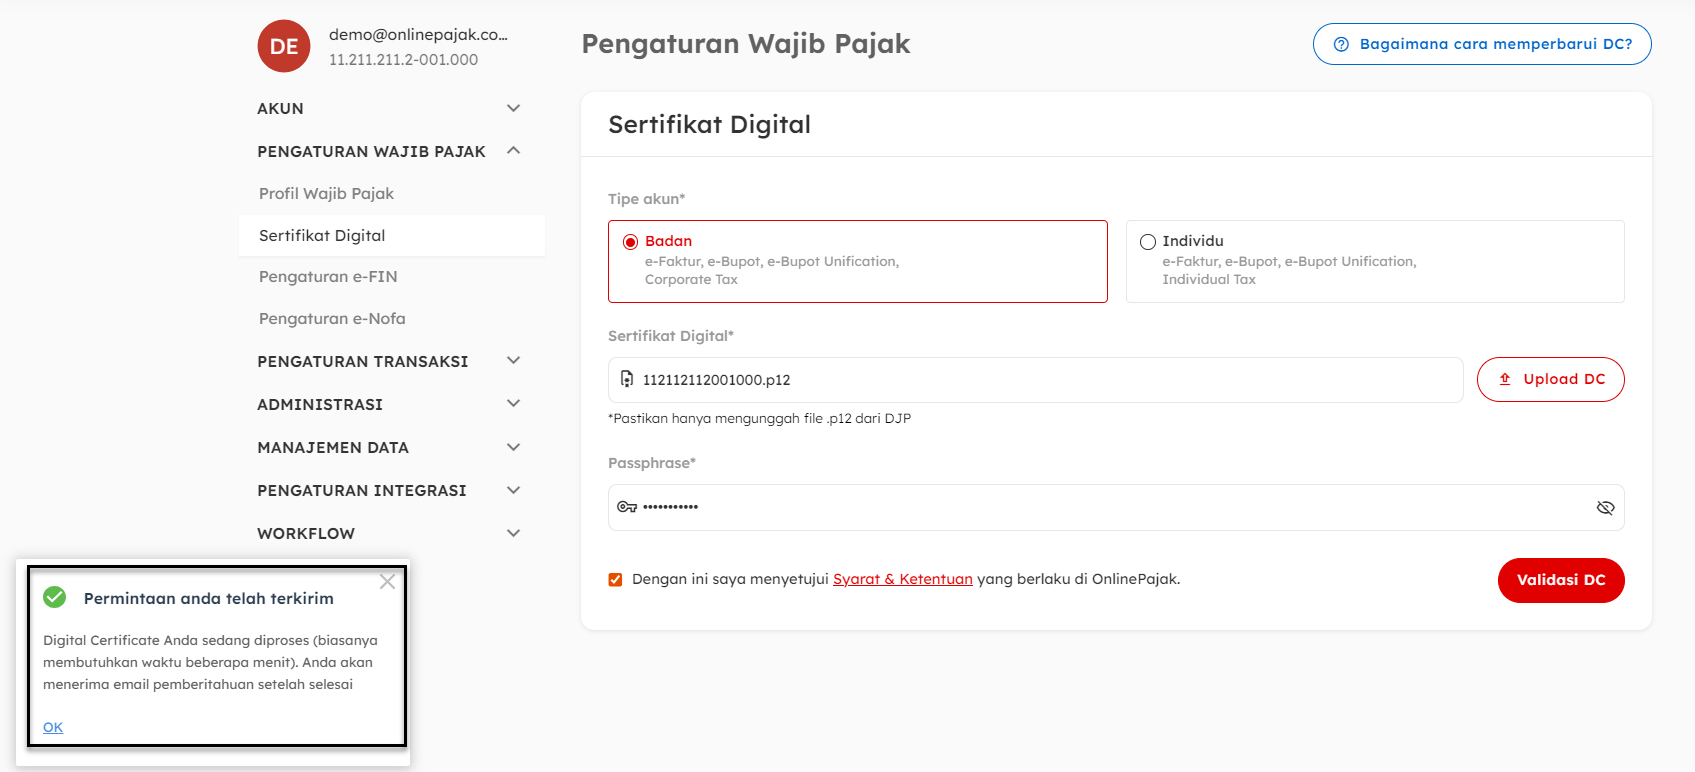Click the key icon in passphrase field
The height and width of the screenshot is (772, 1695).
[627, 507]
